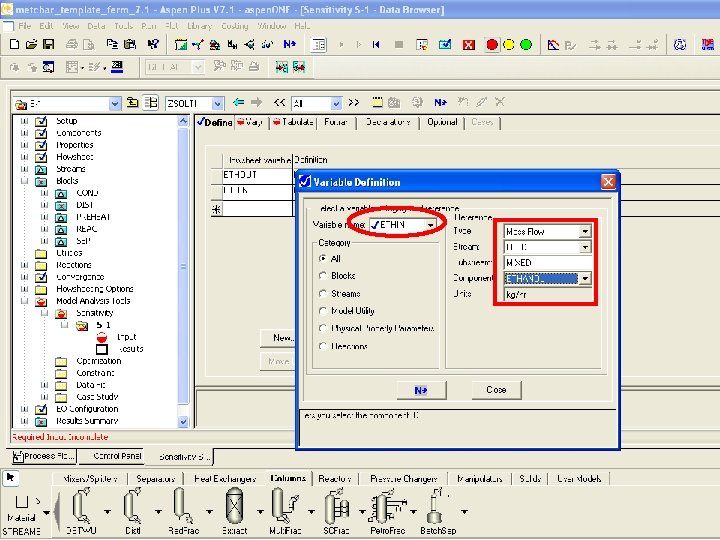Click the << previous form button
This screenshot has width=720, height=540.
(x=279, y=102)
